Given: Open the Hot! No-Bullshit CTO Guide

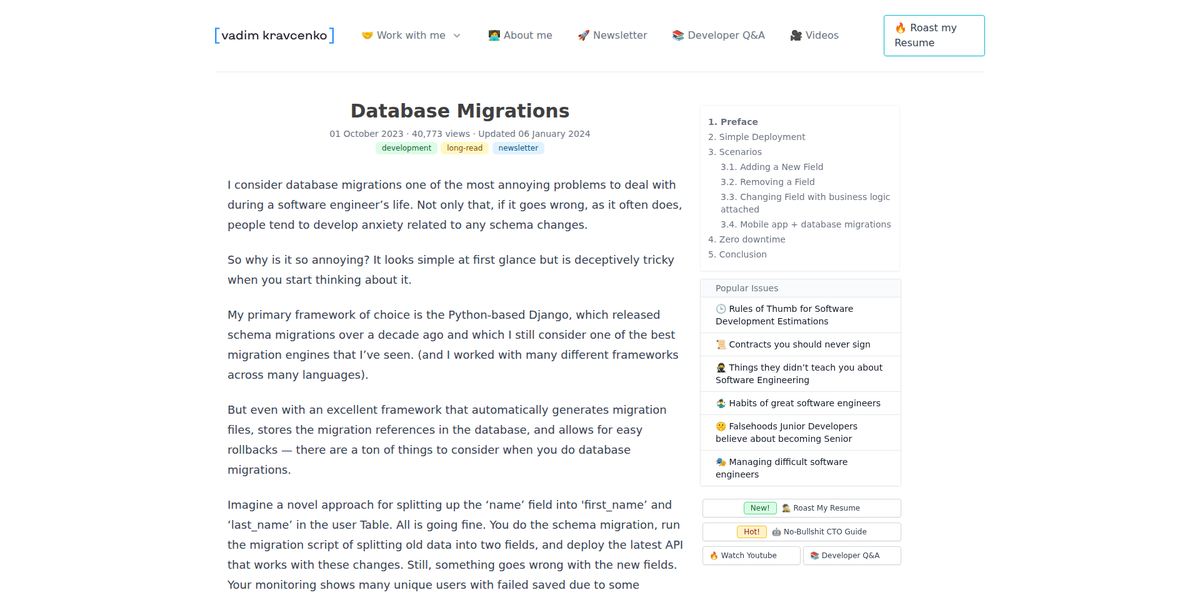Looking at the screenshot, I should coord(801,532).
